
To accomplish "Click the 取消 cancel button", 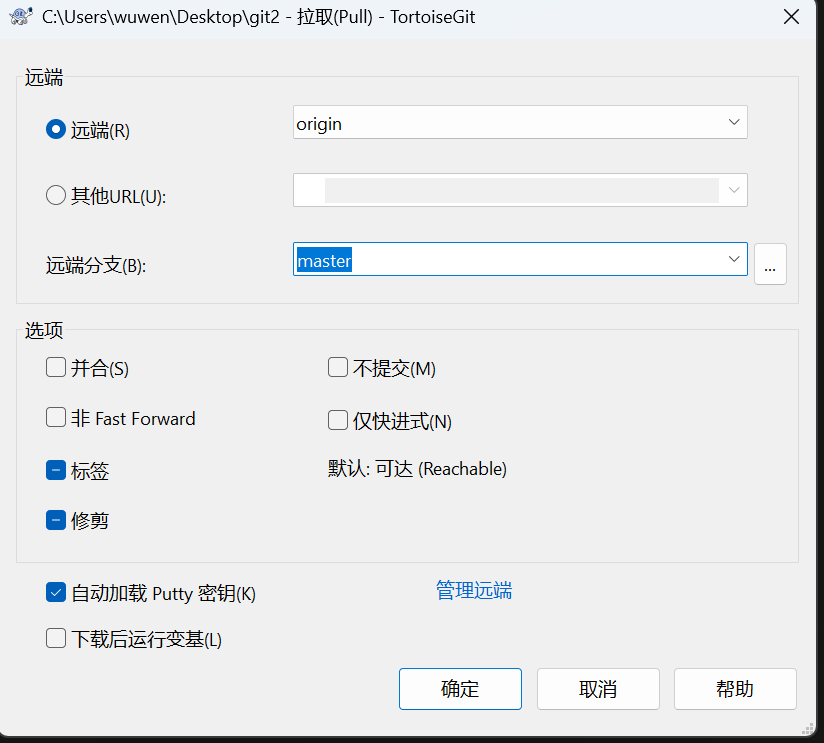I will pyautogui.click(x=598, y=688).
